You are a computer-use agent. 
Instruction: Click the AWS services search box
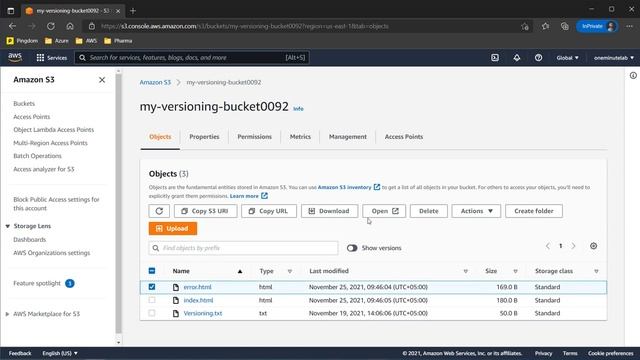[x=192, y=58]
